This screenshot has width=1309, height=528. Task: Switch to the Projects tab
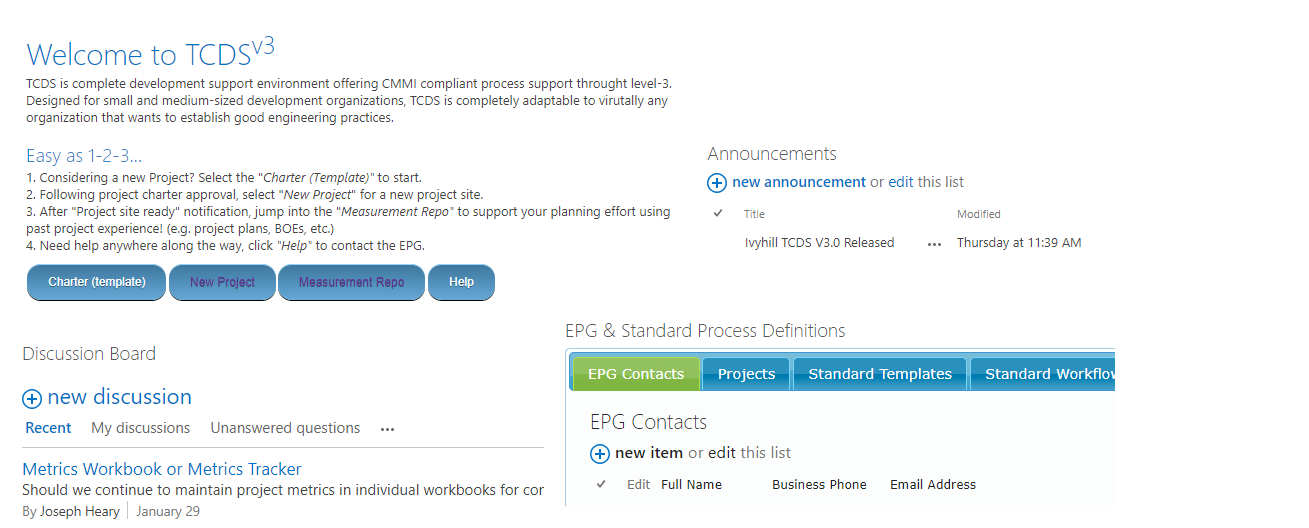(746, 374)
